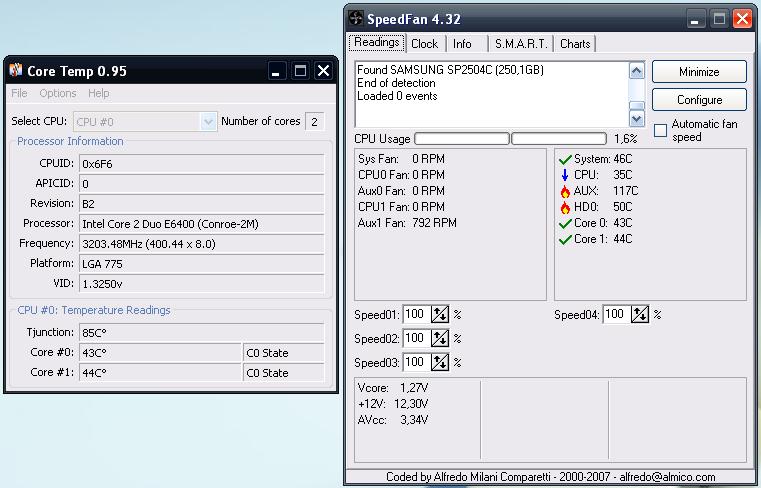761x488 pixels.
Task: Click the Found SAMSUNG SP2504C log line
Action: (x=450, y=70)
